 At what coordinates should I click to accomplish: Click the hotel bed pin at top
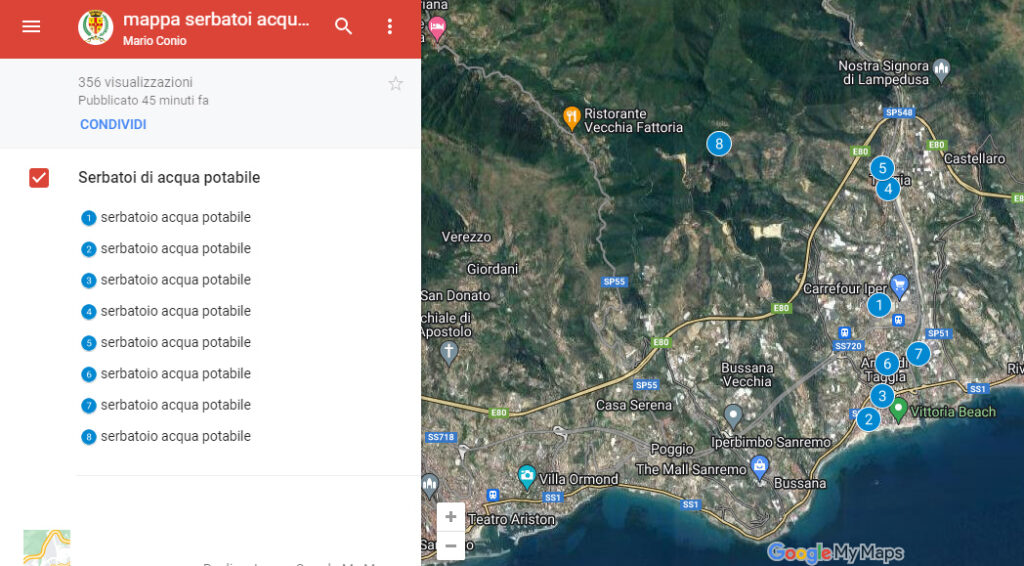click(x=437, y=29)
